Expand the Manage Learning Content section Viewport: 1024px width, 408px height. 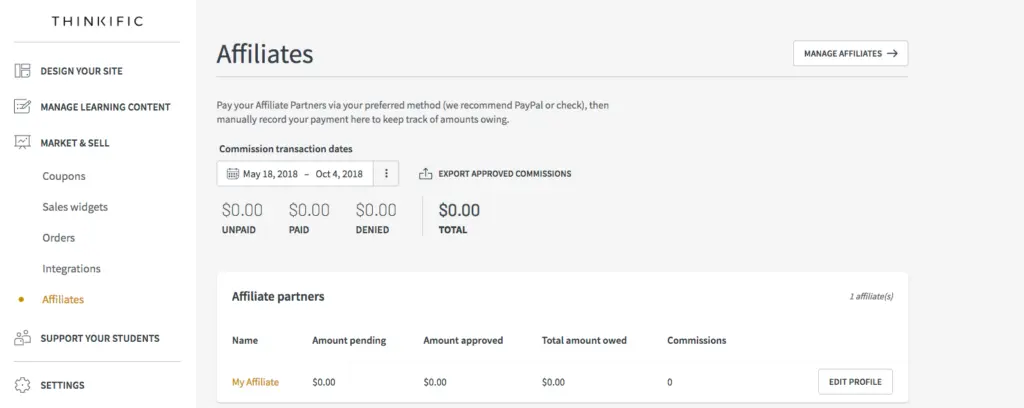[105, 107]
